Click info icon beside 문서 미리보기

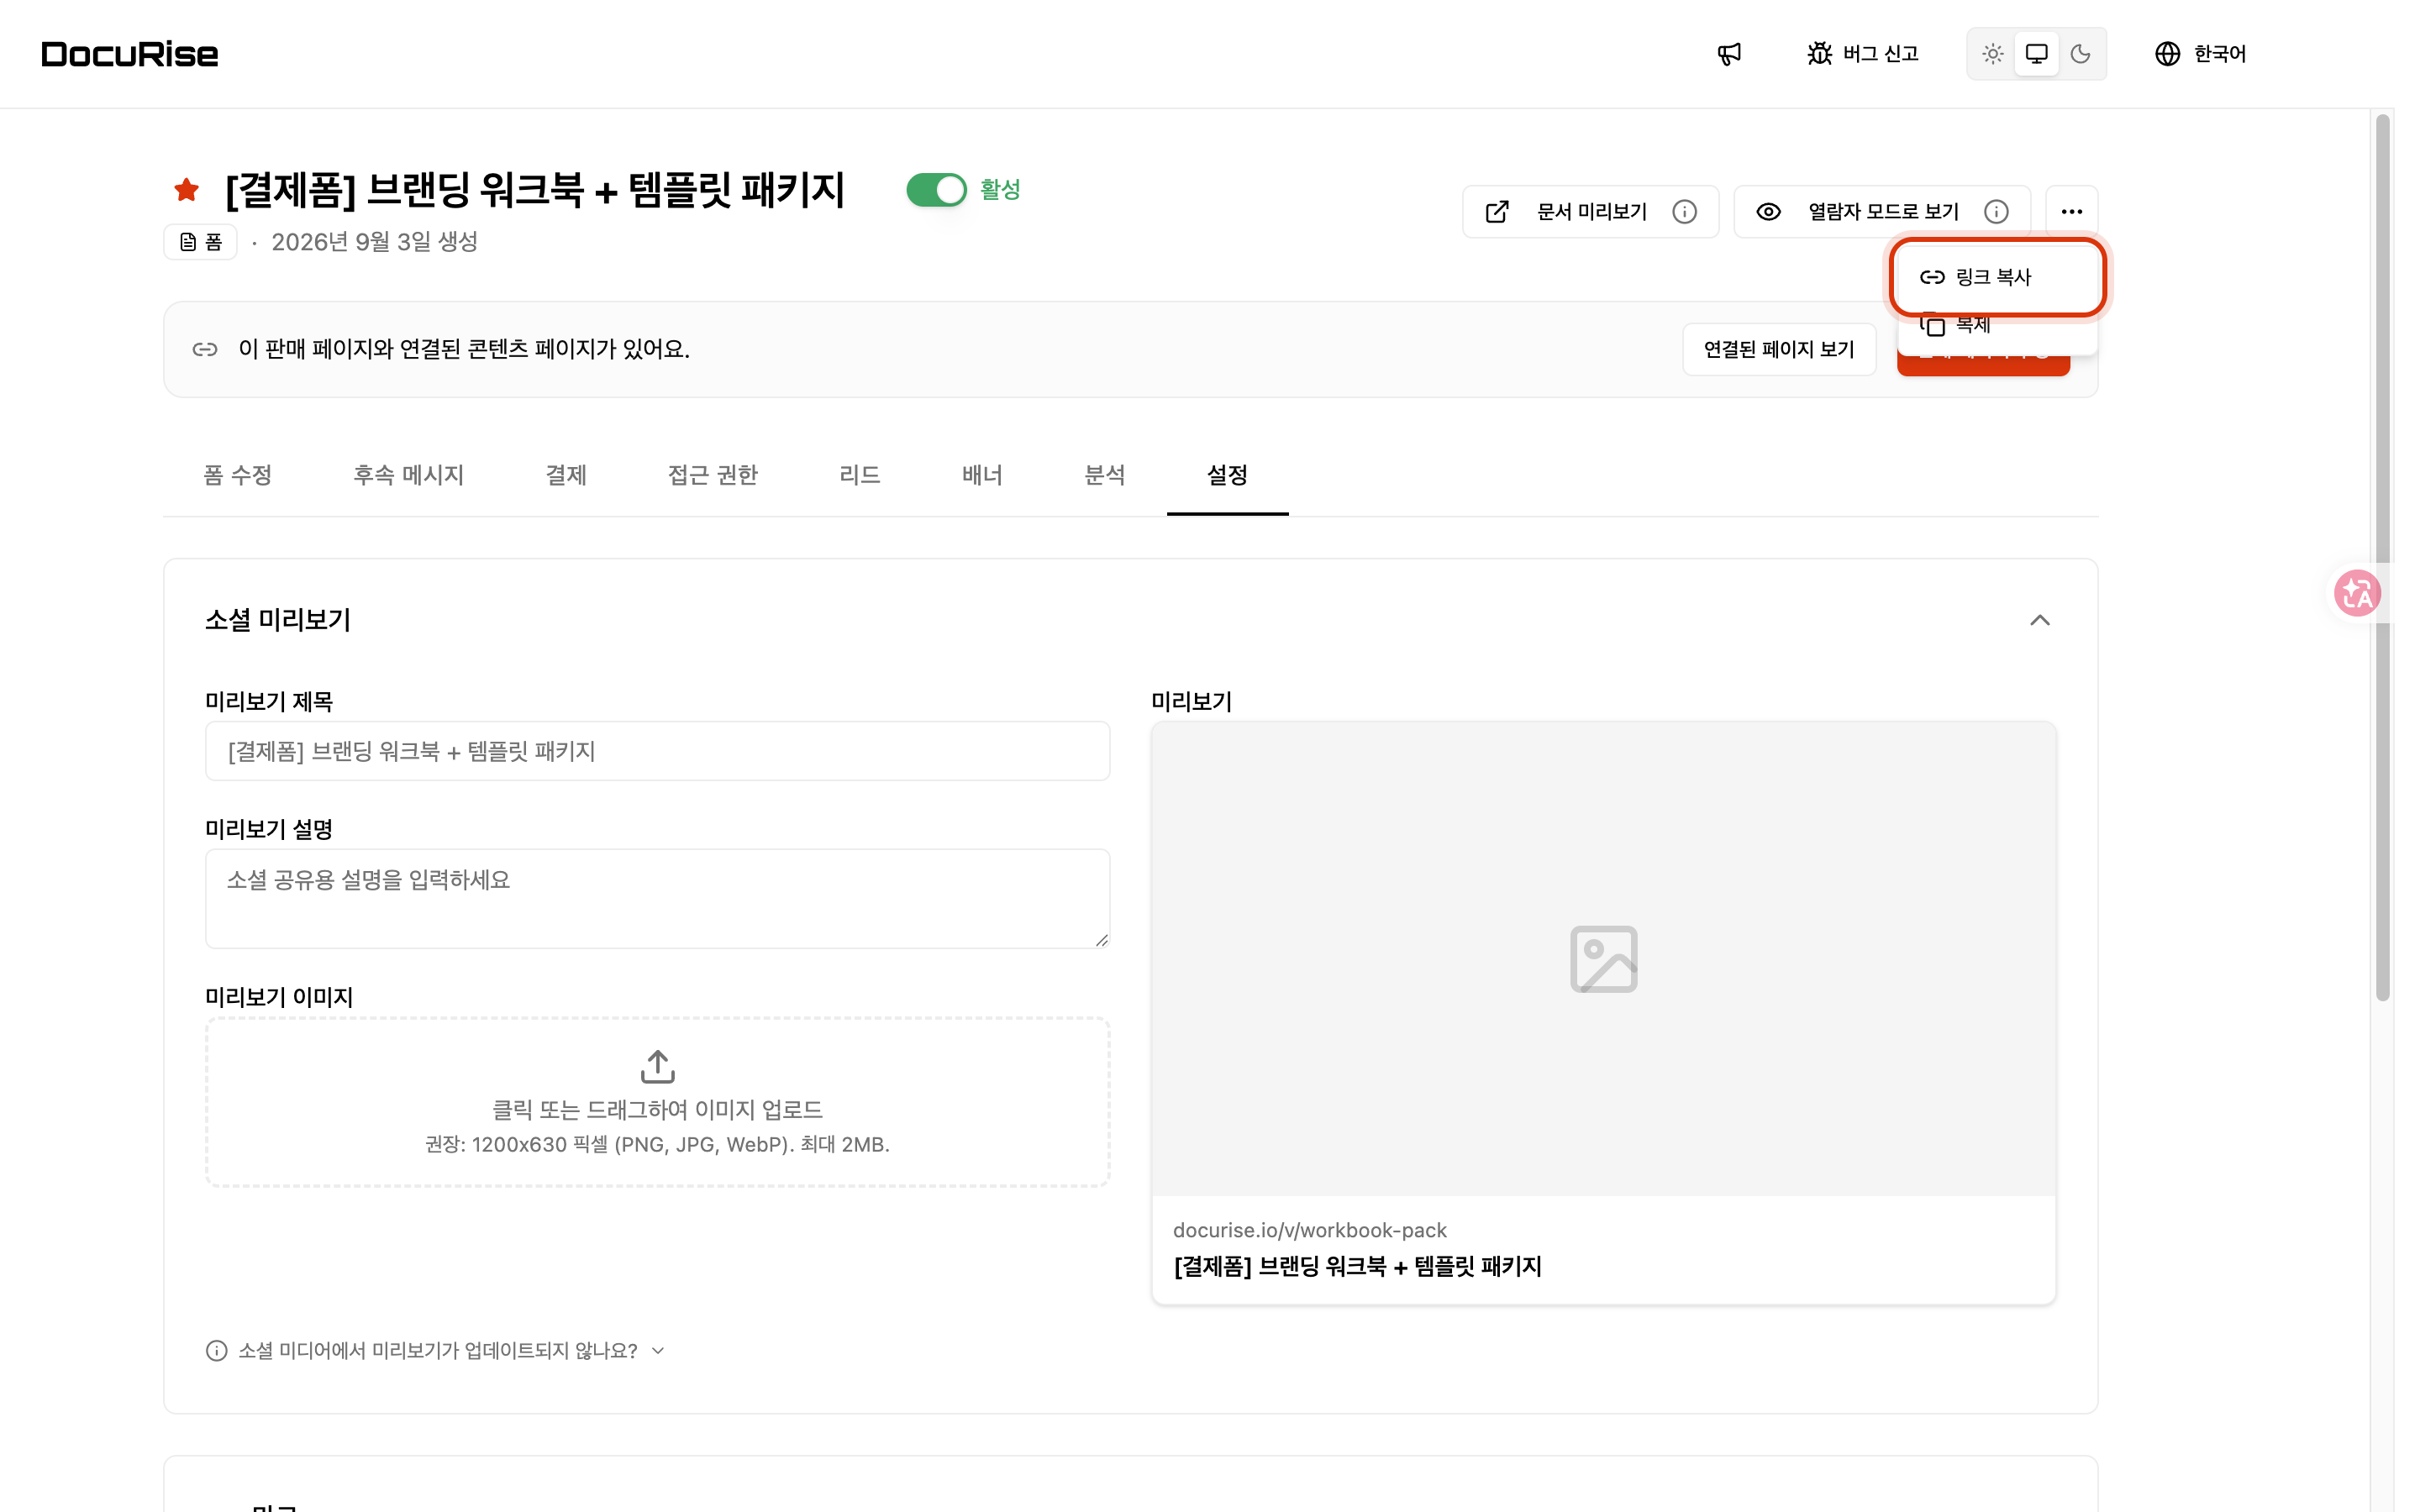tap(1684, 212)
